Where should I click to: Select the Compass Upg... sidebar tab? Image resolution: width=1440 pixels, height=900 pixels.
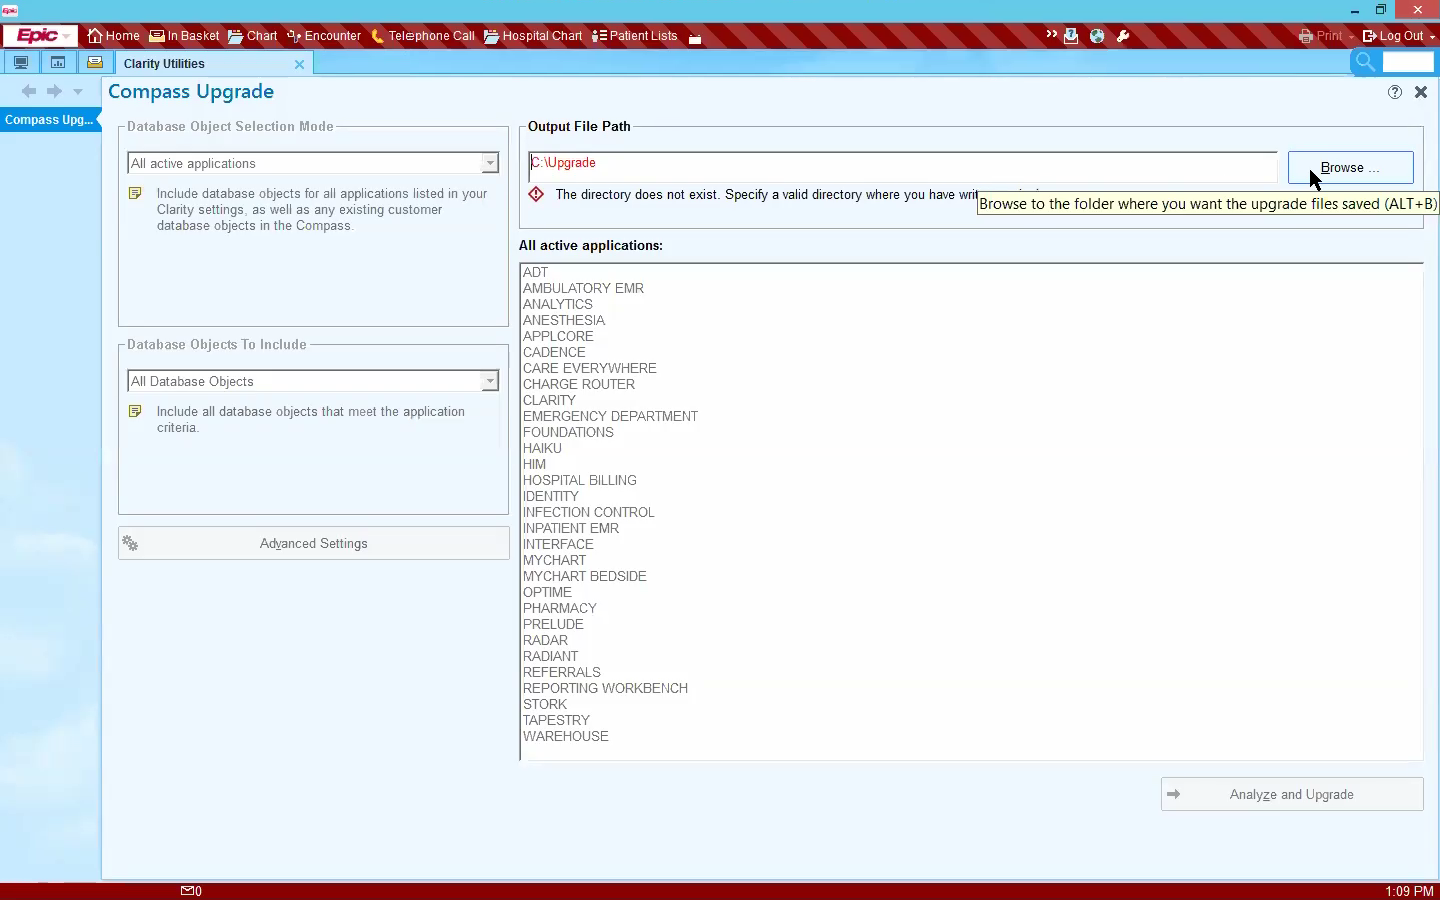pyautogui.click(x=49, y=119)
